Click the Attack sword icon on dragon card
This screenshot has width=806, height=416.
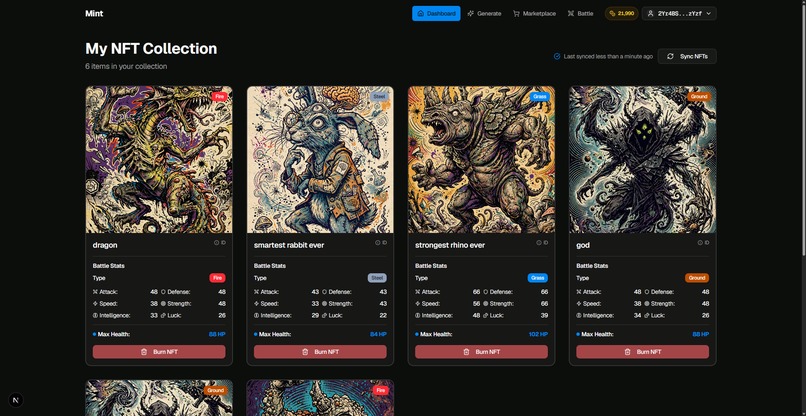(x=95, y=292)
